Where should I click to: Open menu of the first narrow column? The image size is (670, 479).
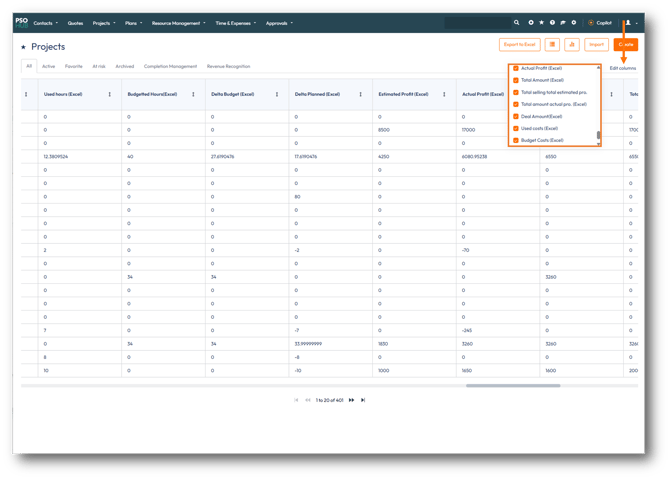(x=26, y=94)
